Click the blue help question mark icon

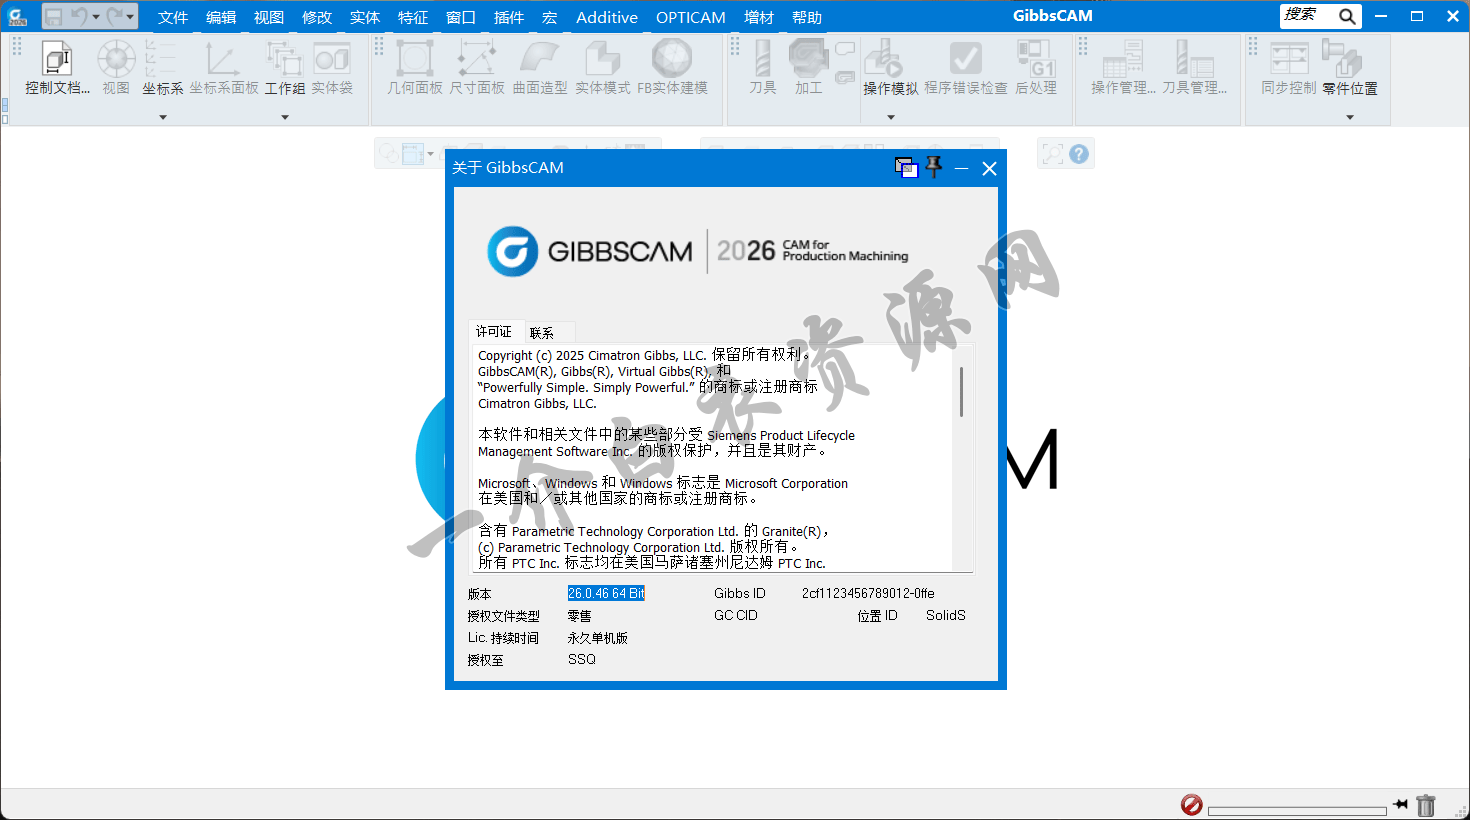[1078, 154]
